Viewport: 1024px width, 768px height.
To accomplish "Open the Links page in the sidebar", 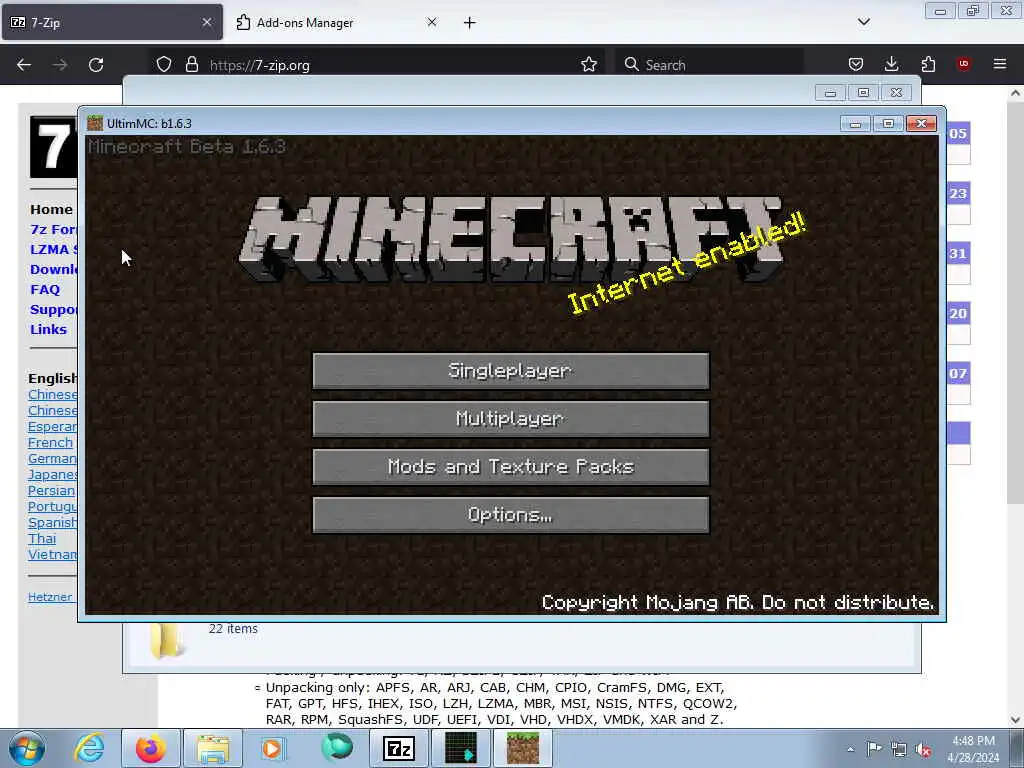I will 48,329.
